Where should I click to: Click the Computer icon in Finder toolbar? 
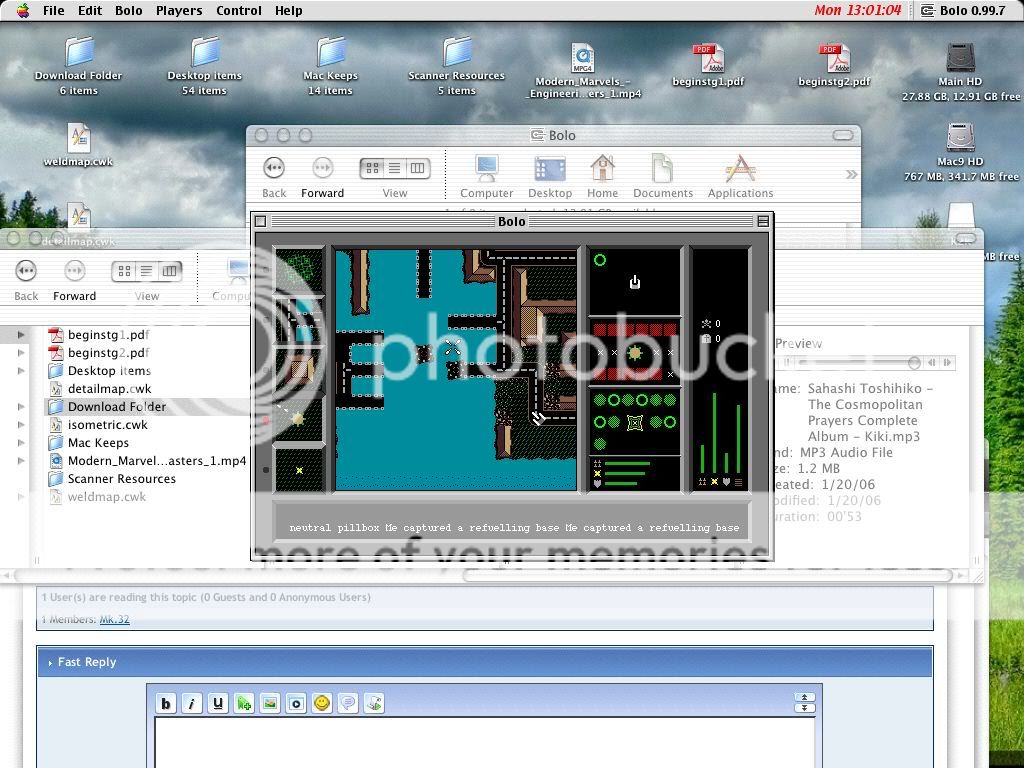[x=486, y=177]
